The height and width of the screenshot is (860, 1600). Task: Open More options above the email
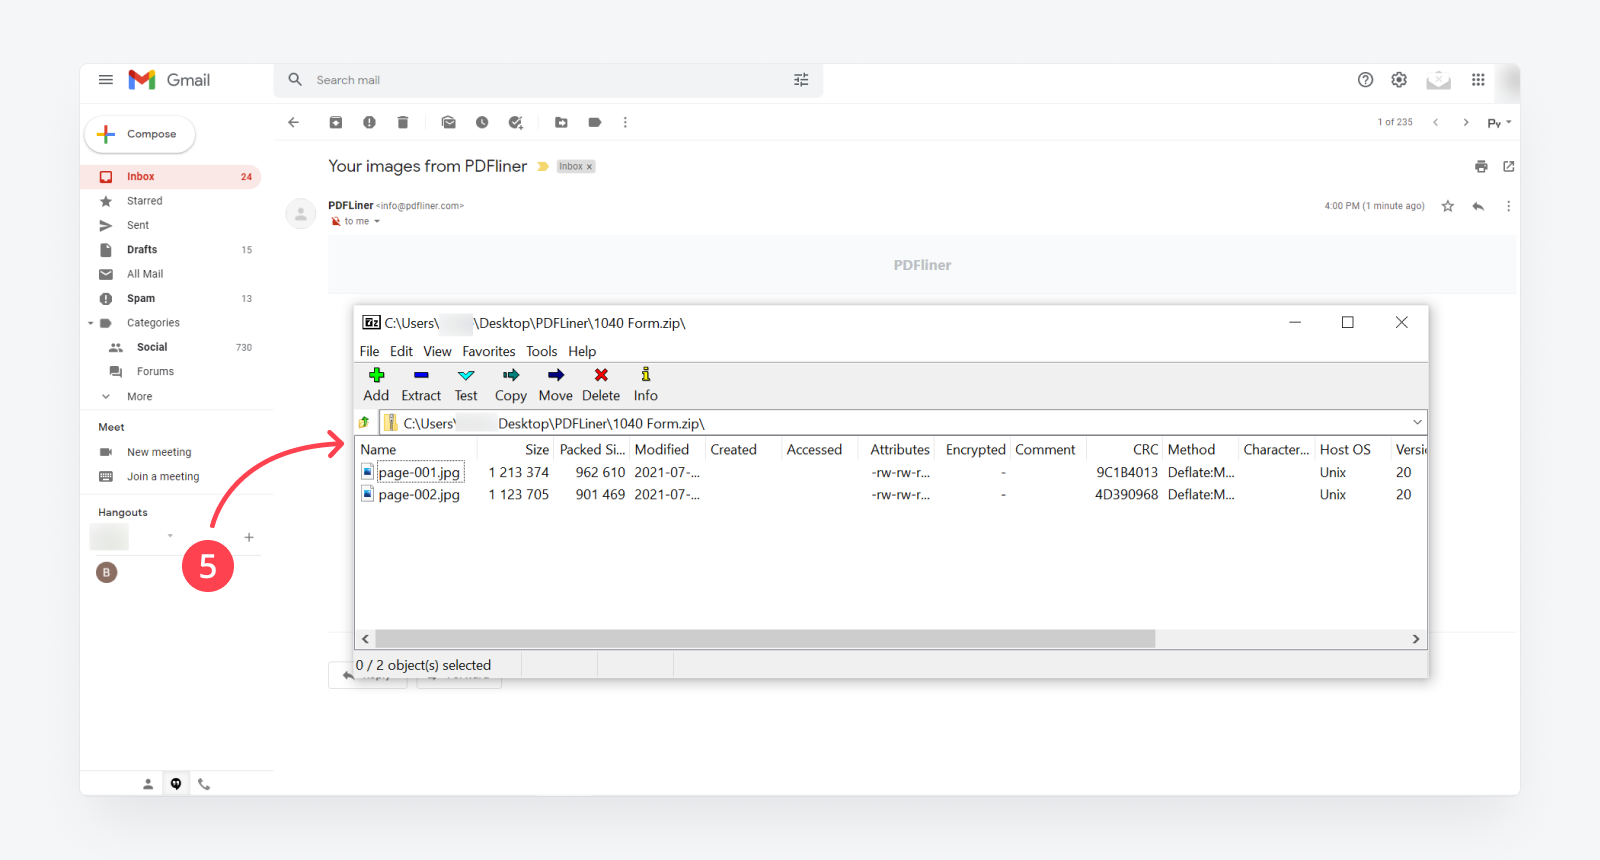tap(626, 122)
